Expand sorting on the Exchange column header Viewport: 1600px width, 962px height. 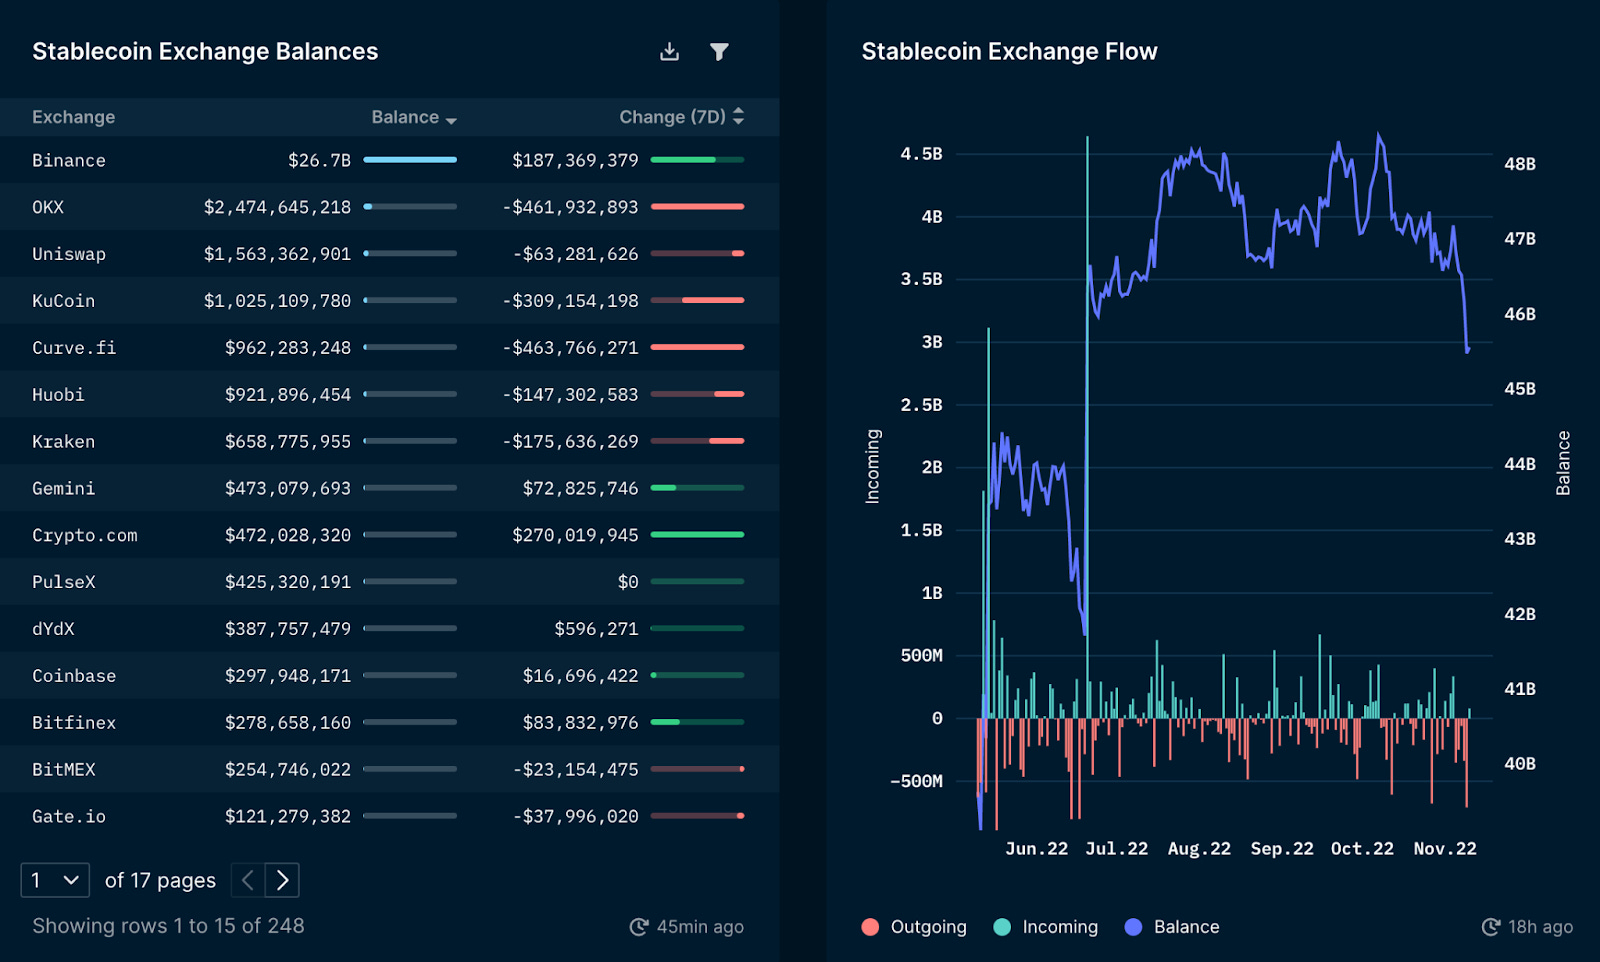tap(73, 116)
